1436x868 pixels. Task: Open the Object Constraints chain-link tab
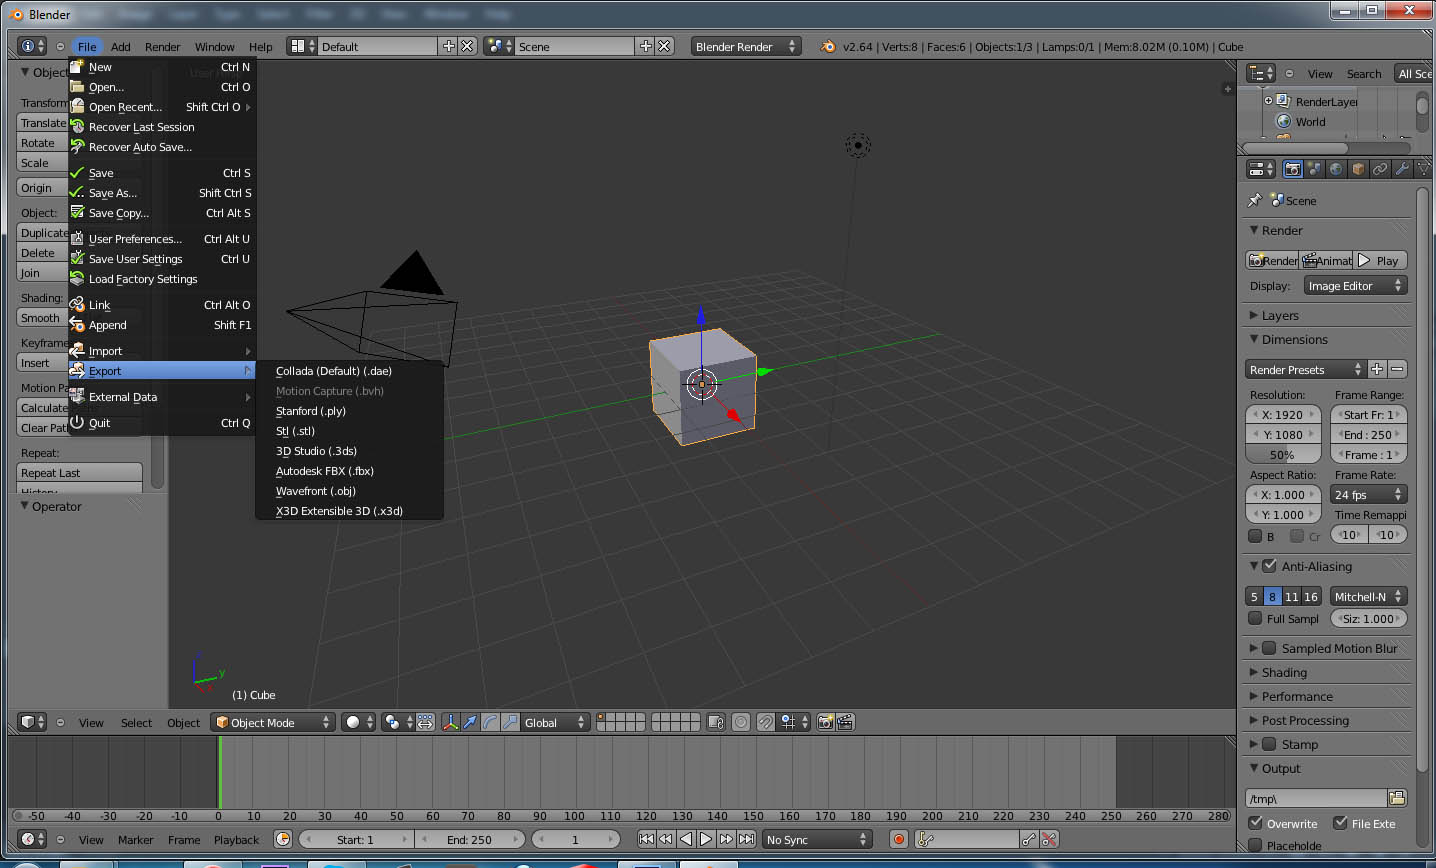point(1379,168)
